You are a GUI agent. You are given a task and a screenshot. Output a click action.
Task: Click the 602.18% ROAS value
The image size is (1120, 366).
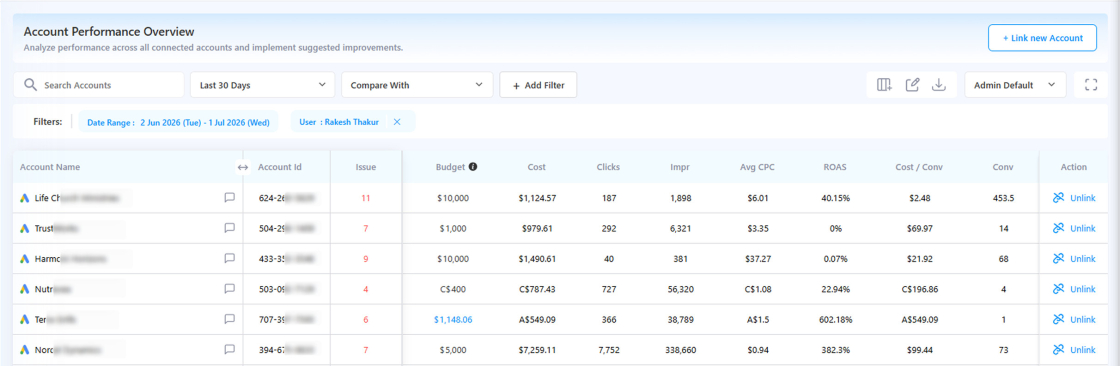coord(835,320)
